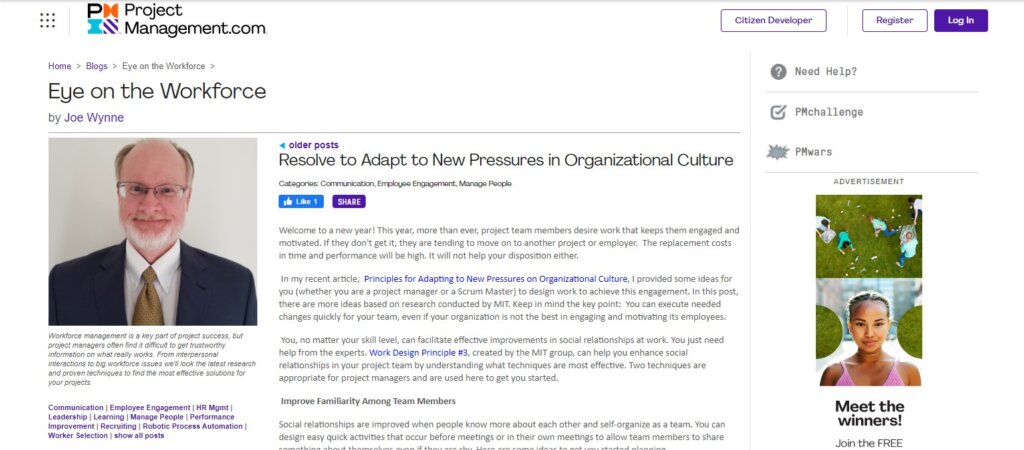Click the Log In button
Viewport: 1024px width, 450px height.
(961, 20)
